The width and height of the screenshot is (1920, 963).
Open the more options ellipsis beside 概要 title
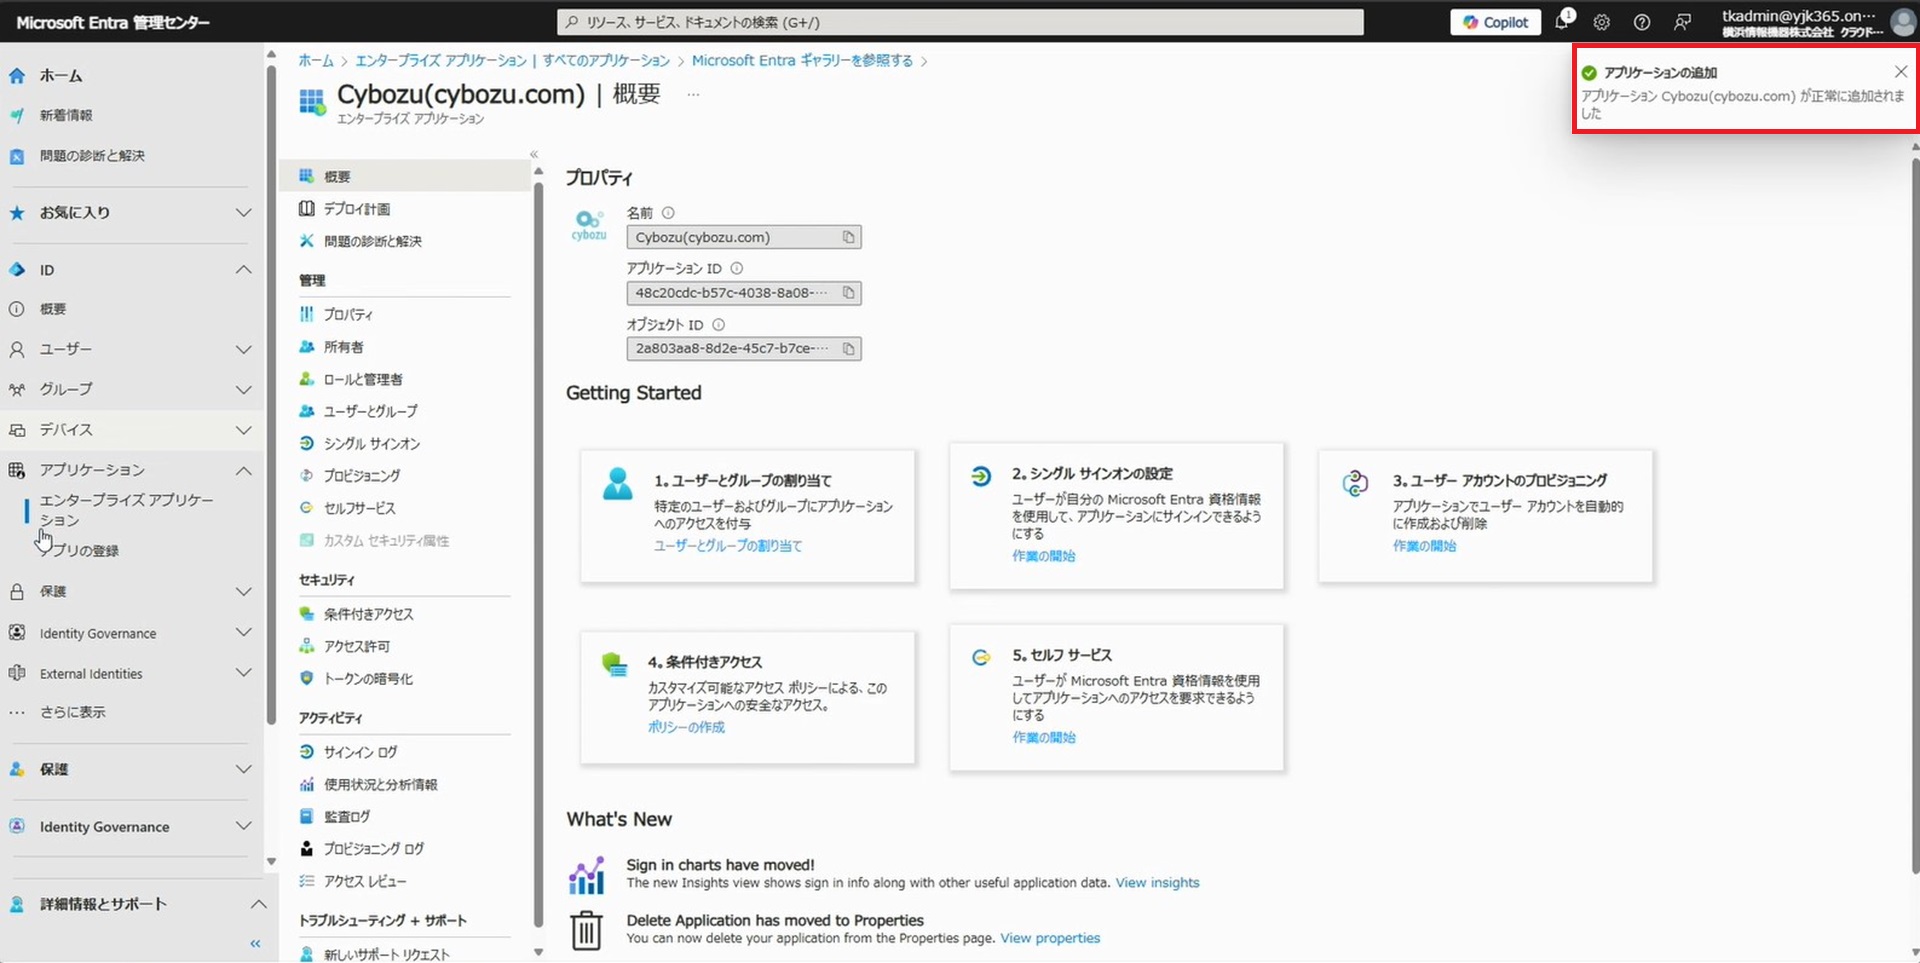click(x=693, y=94)
